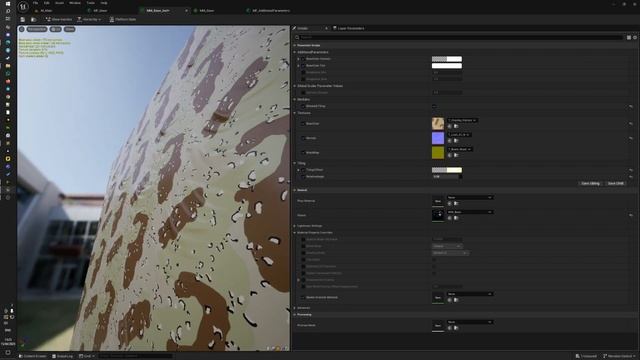Click the Save asset toolbar icon
Image resolution: width=640 pixels, height=360 pixels.
pyautogui.click(x=22, y=19)
